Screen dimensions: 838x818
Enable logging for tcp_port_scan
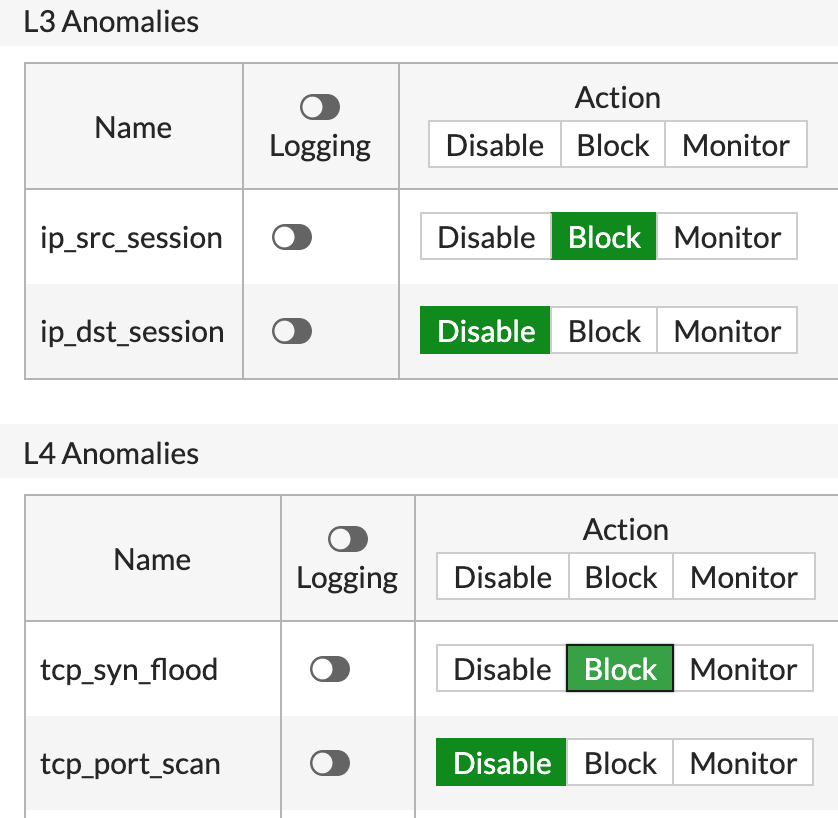point(330,764)
